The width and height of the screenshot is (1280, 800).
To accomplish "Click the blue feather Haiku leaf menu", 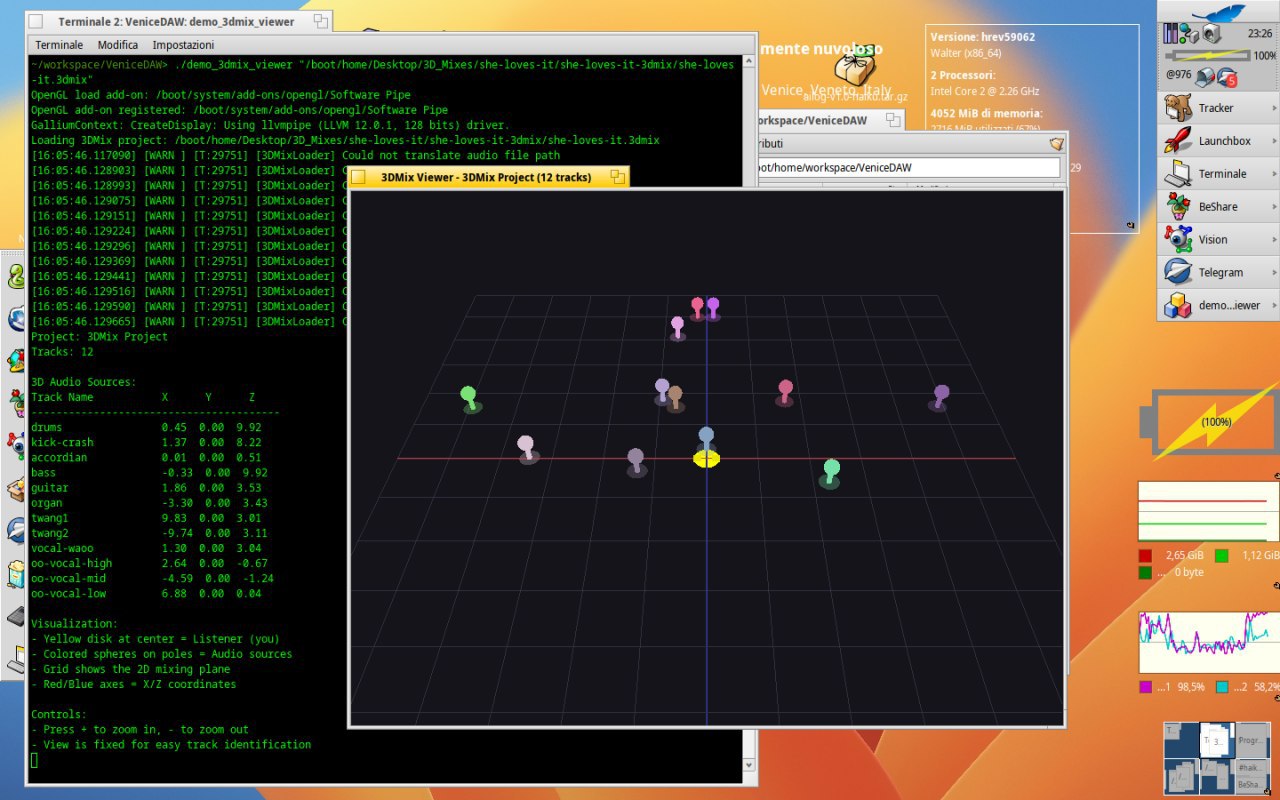I will tap(1217, 12).
